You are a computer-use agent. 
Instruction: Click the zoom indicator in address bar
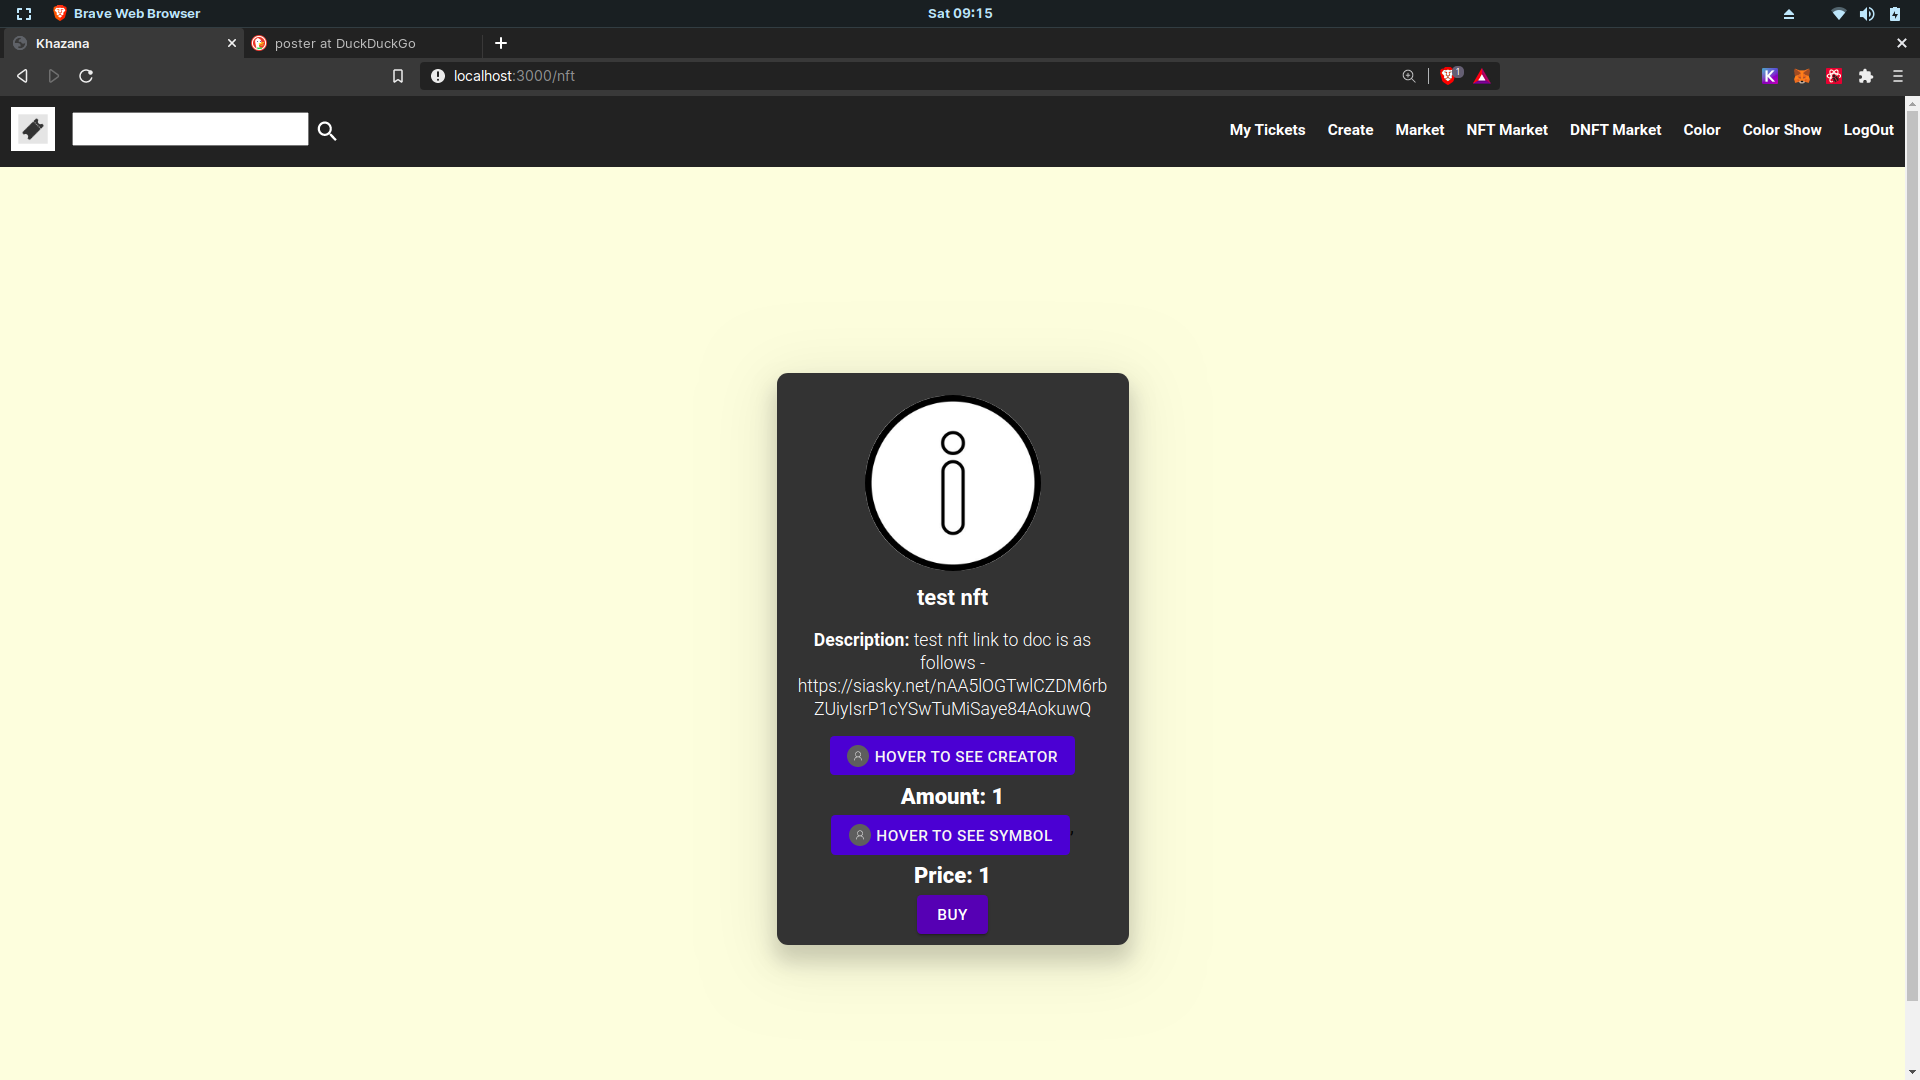point(1409,76)
